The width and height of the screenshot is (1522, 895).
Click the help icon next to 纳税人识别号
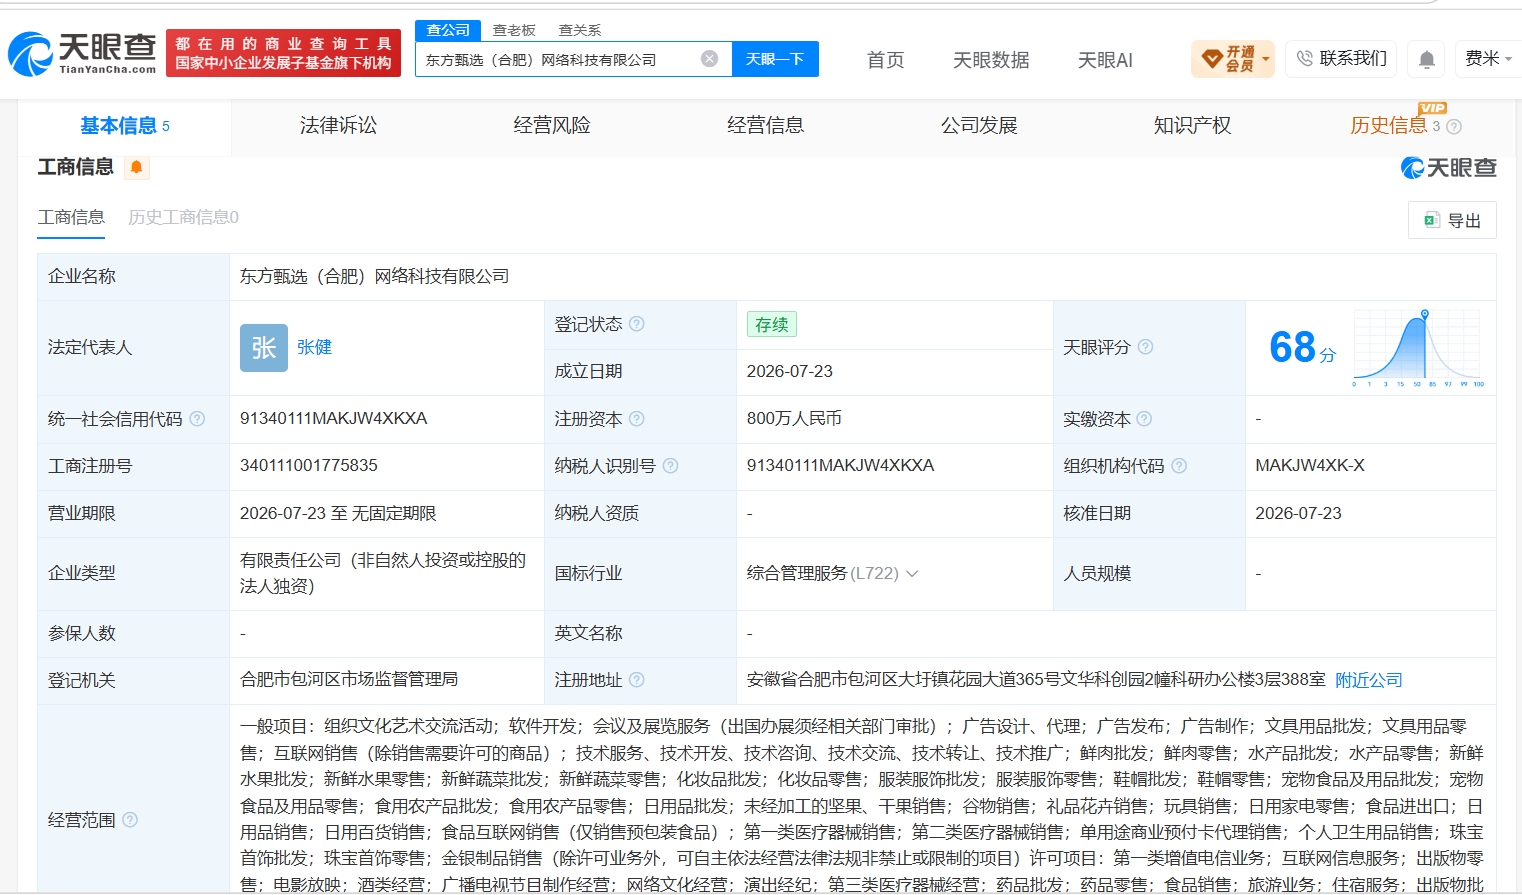tap(671, 466)
